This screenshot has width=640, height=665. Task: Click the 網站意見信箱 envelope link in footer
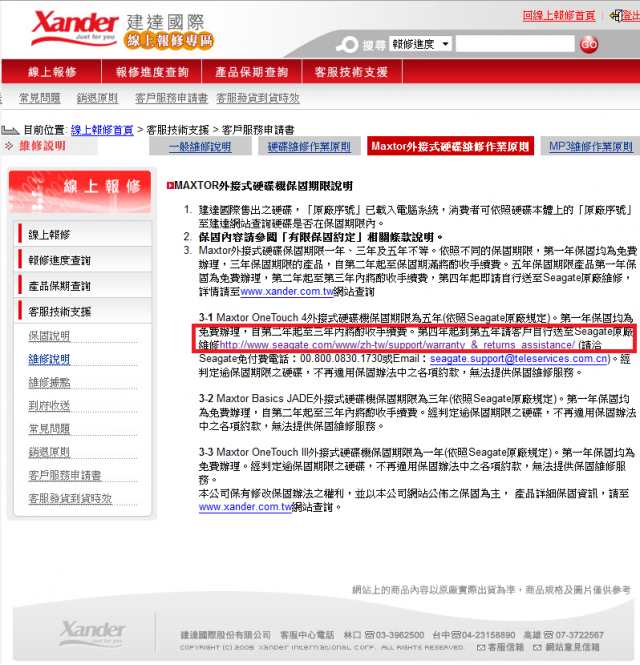coord(566,647)
